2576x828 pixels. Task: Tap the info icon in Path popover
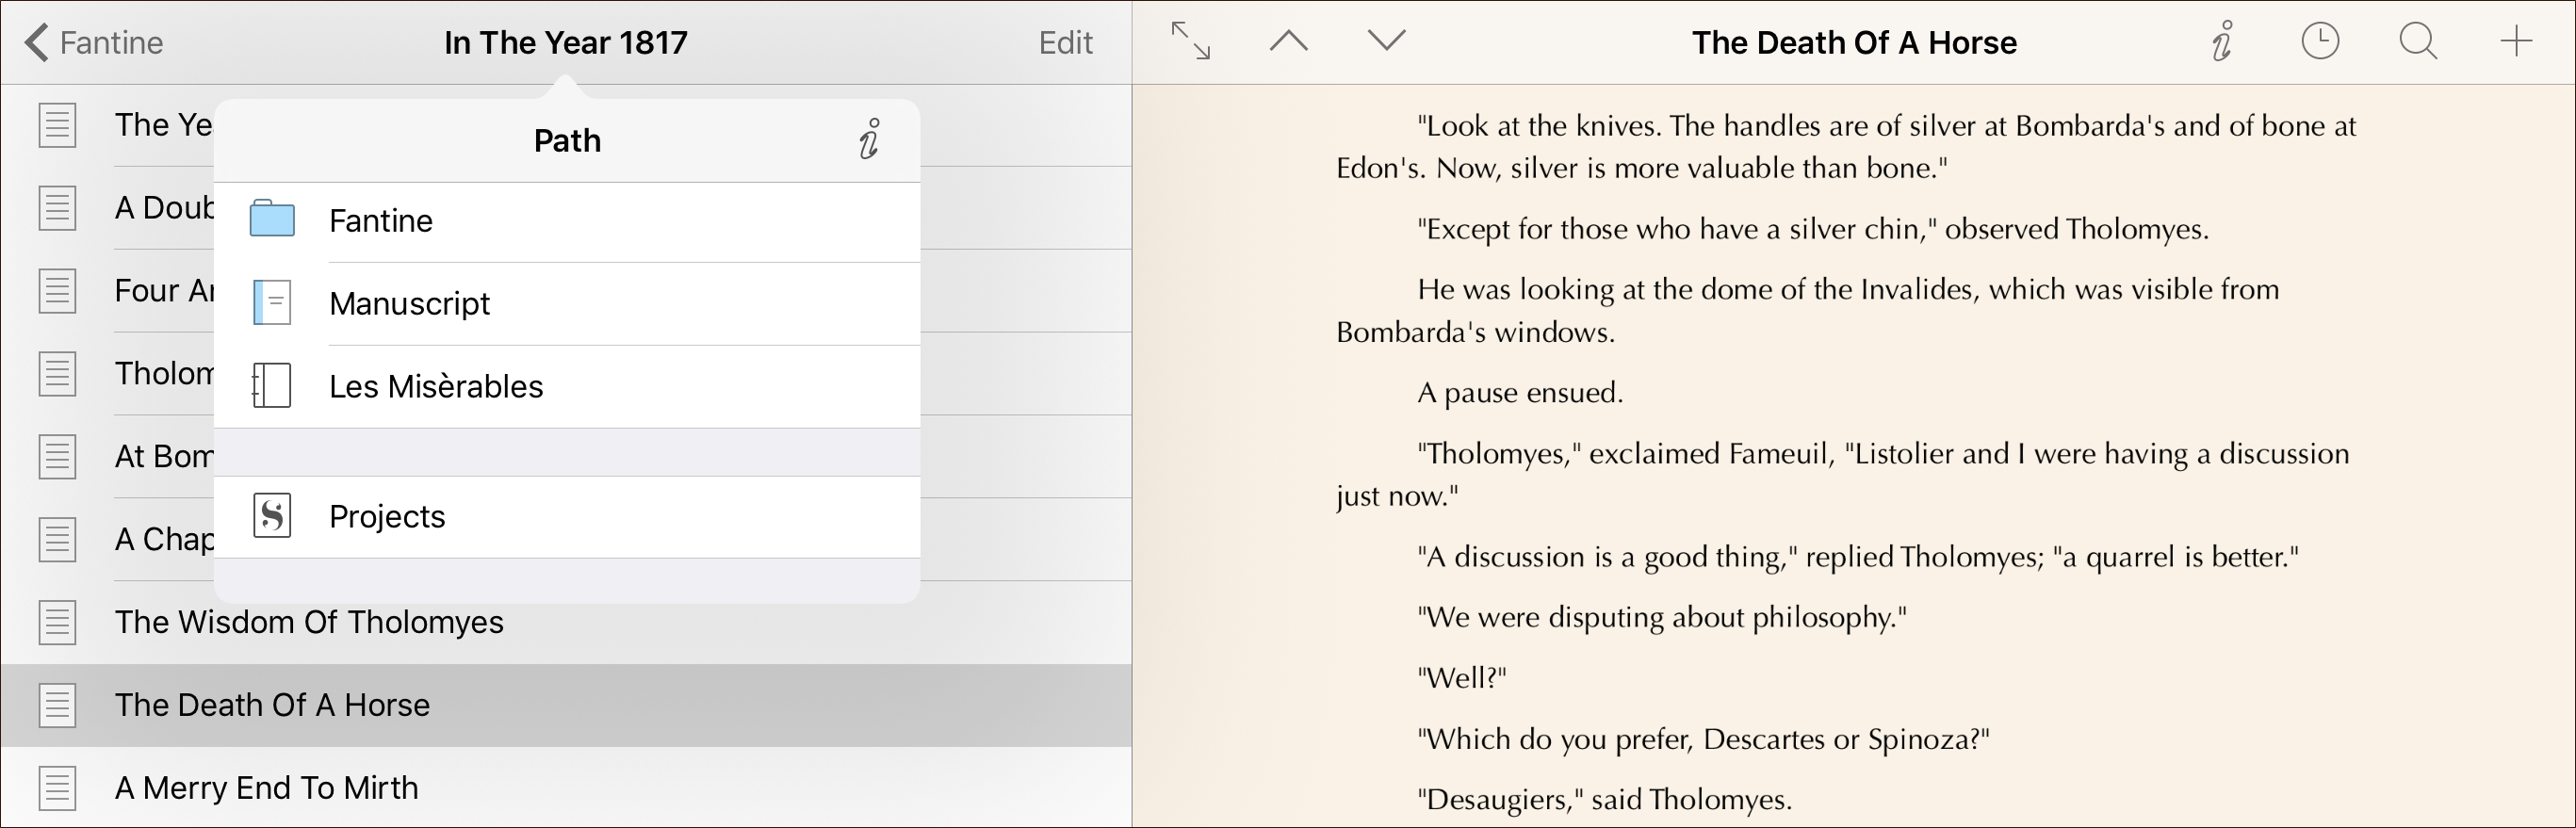pyautogui.click(x=869, y=139)
